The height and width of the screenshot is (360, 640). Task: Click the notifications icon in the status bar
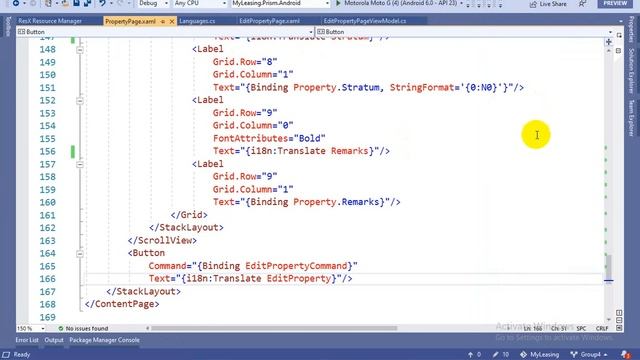click(625, 354)
